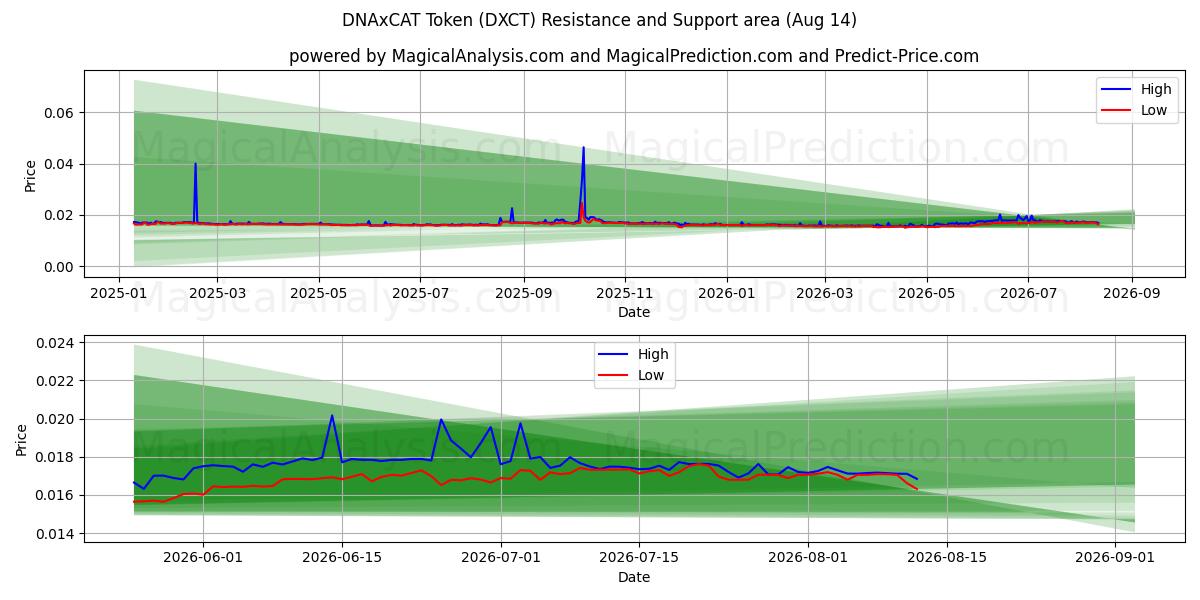This screenshot has width=1200, height=600.
Task: Click the '0.016' price label on the bottom chart
Action: [58, 496]
